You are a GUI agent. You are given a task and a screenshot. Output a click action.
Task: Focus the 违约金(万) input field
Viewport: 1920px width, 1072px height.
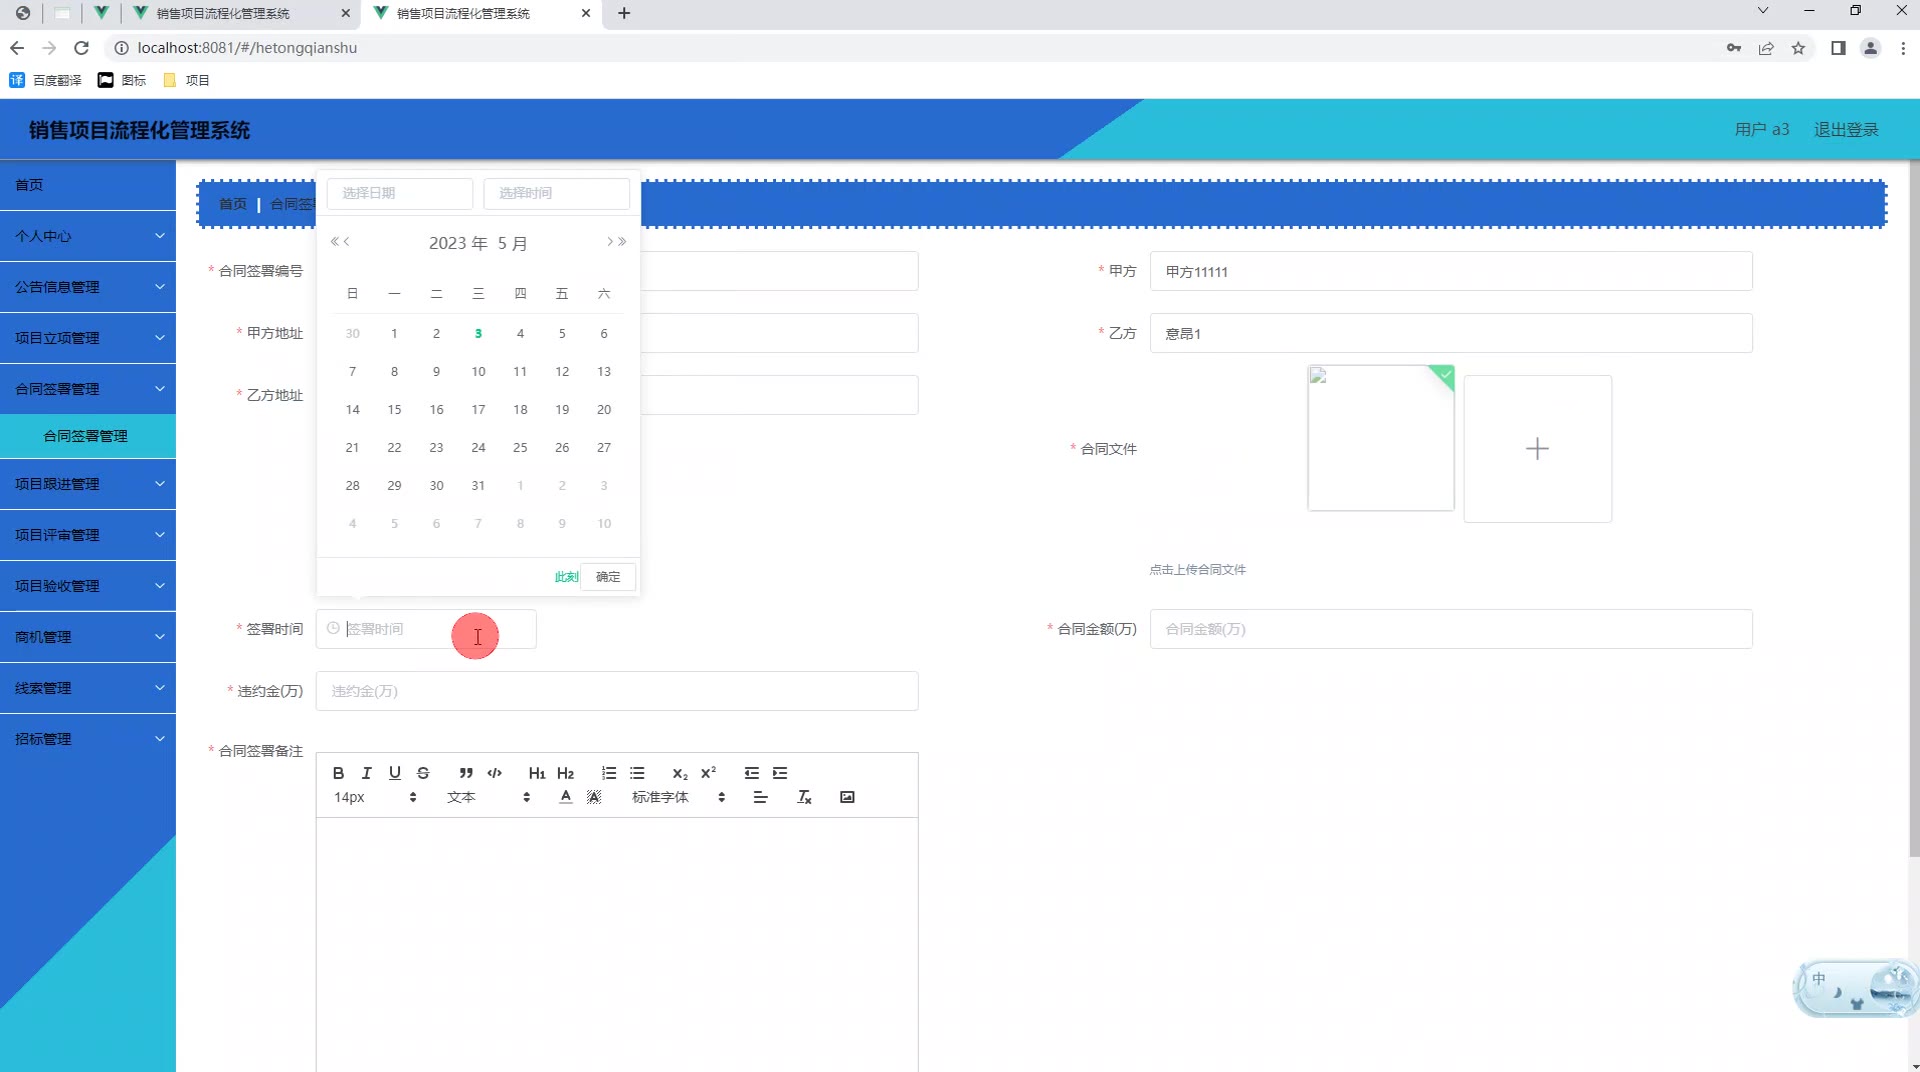pyautogui.click(x=617, y=691)
